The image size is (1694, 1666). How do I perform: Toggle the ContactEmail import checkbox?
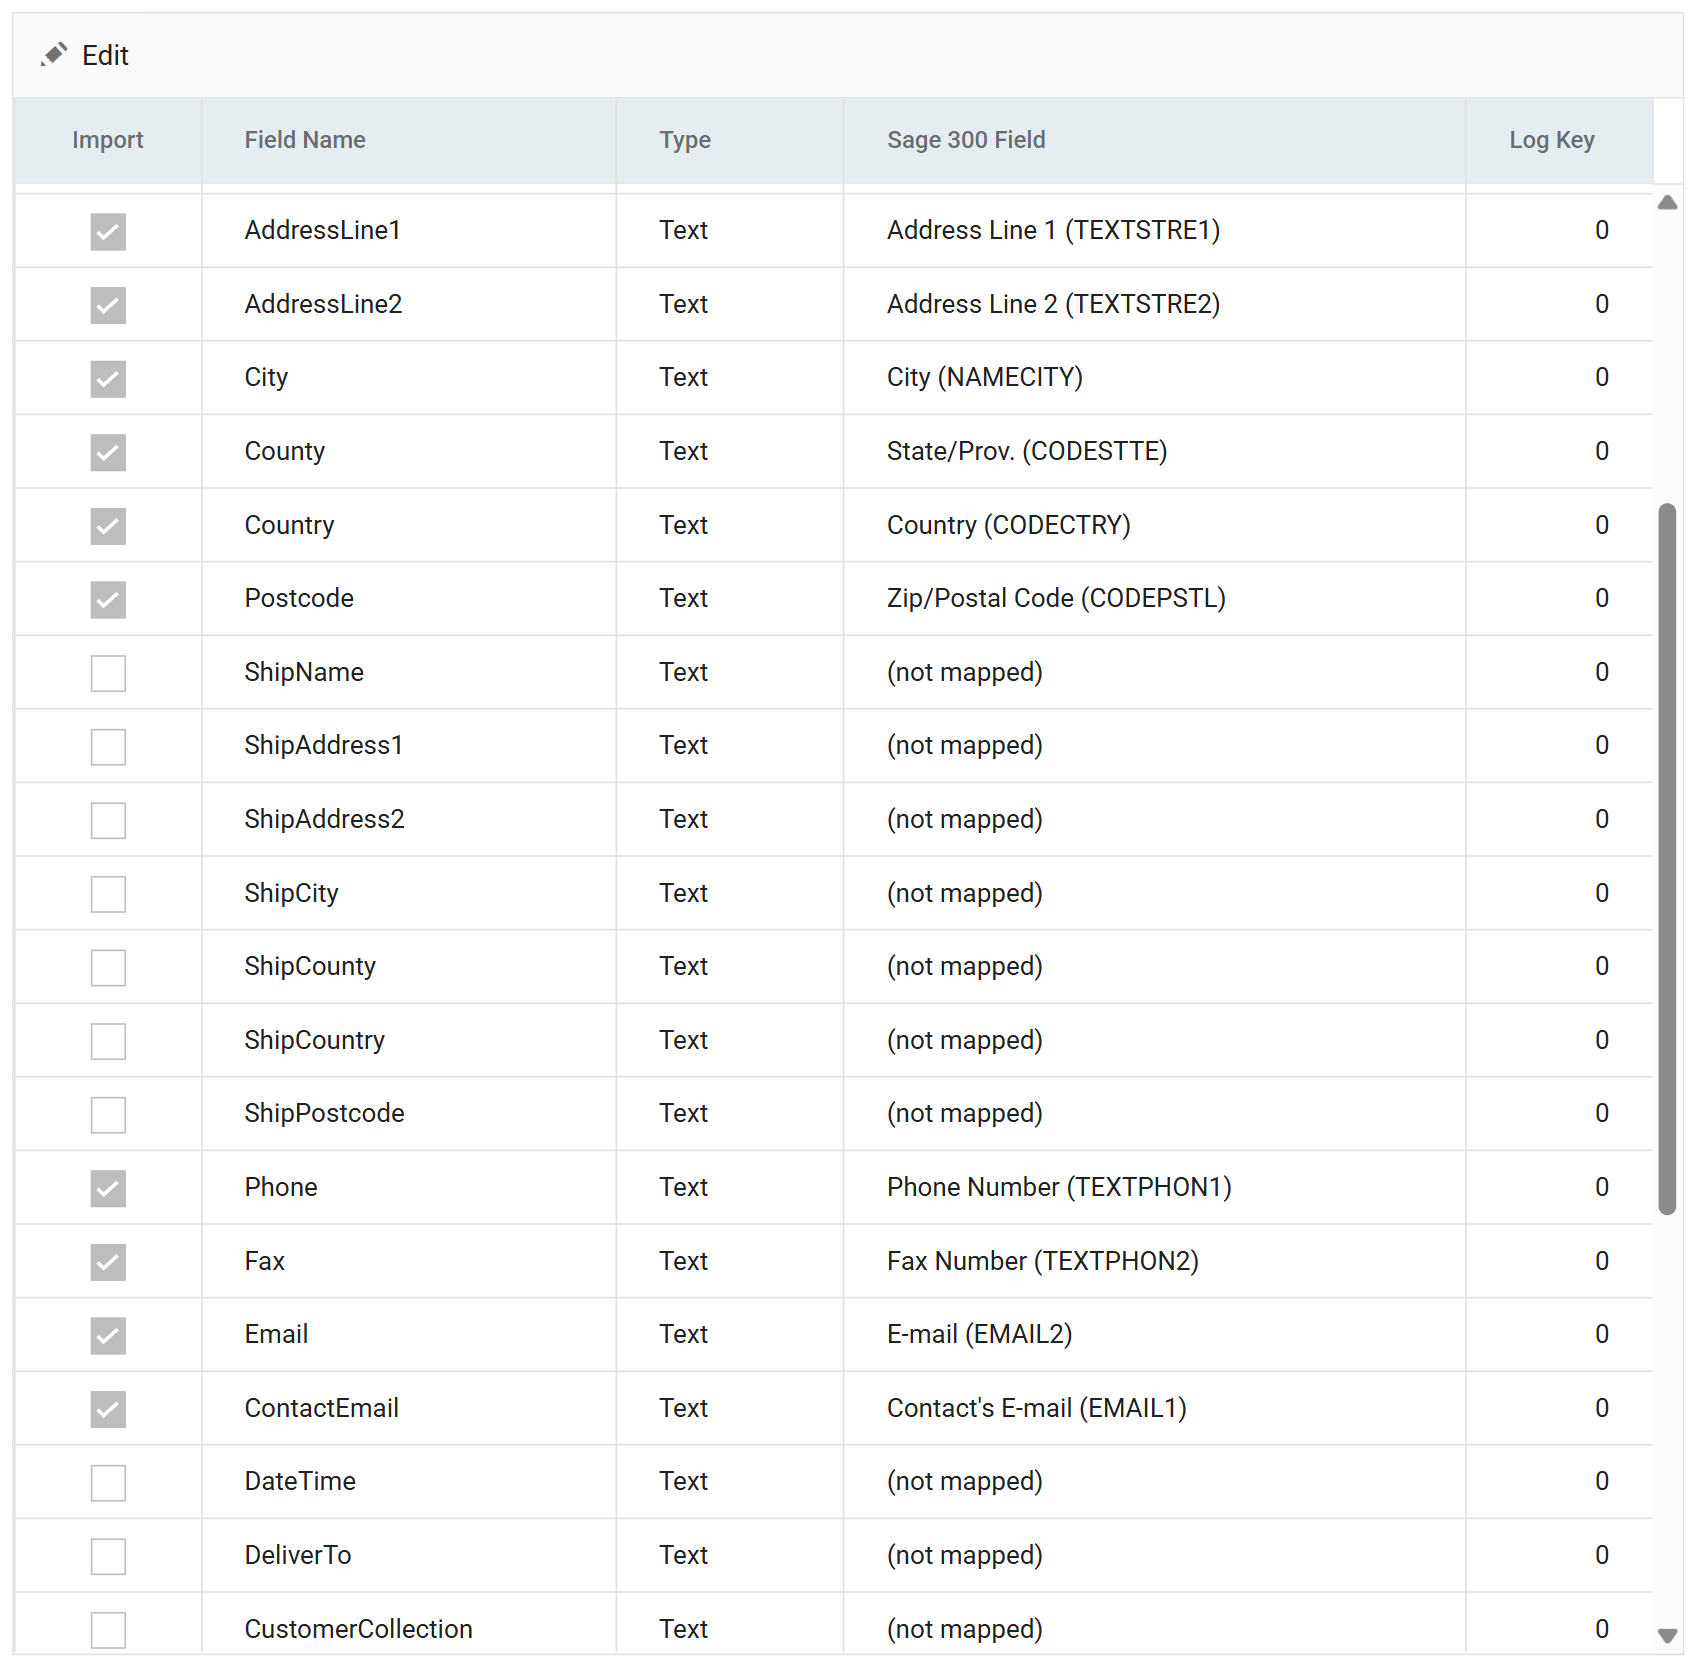[x=108, y=1409]
